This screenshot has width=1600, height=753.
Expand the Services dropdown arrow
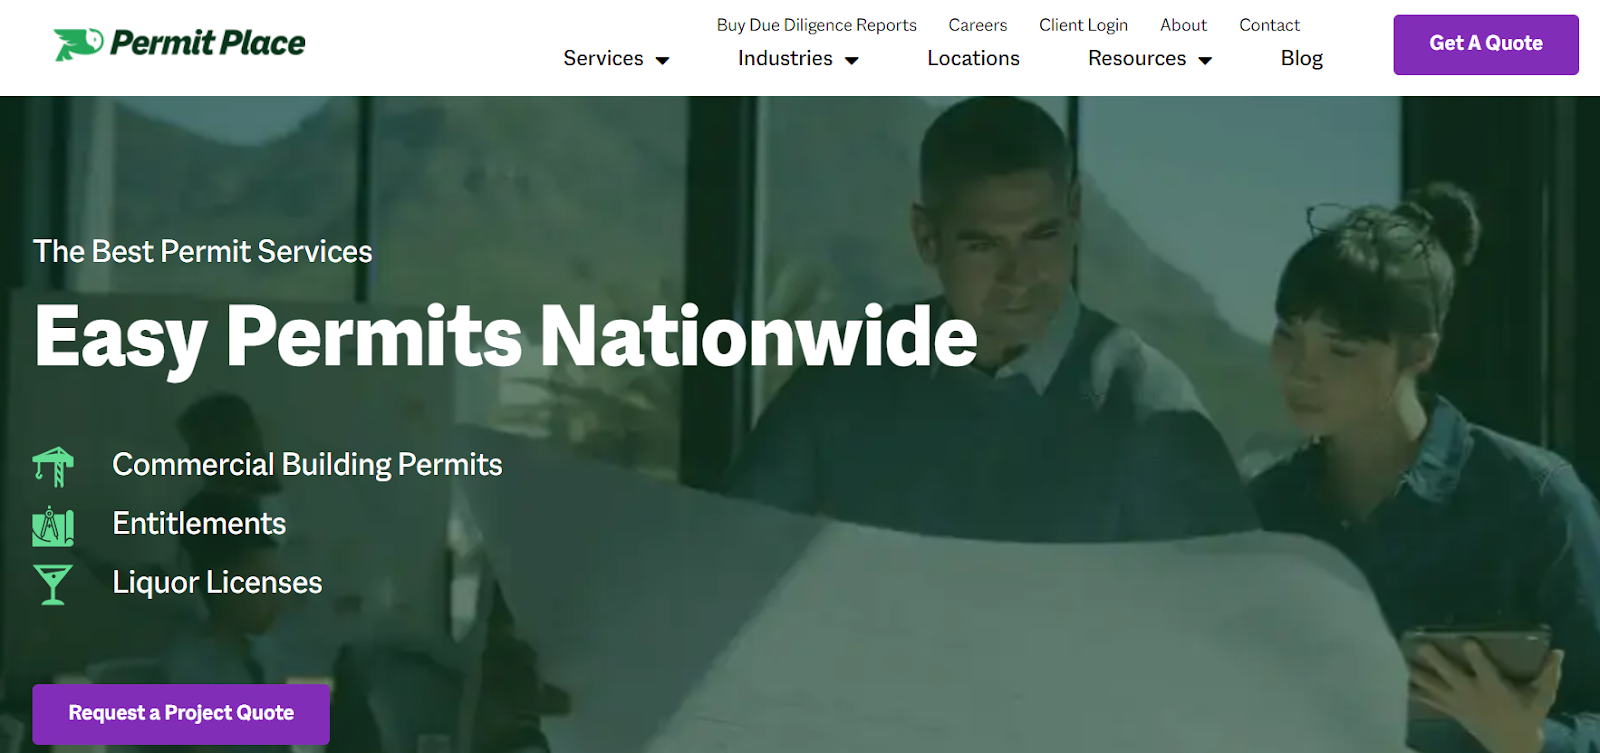[662, 61]
